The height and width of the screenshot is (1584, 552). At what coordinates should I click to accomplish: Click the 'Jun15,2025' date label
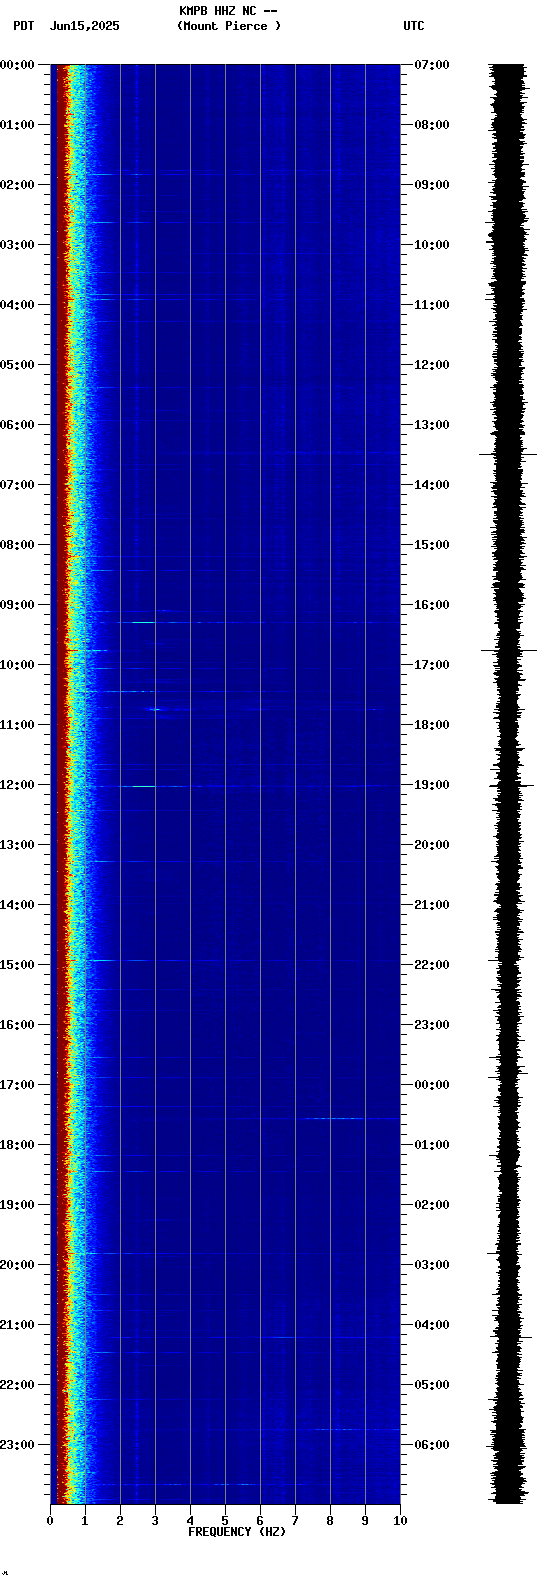84,26
